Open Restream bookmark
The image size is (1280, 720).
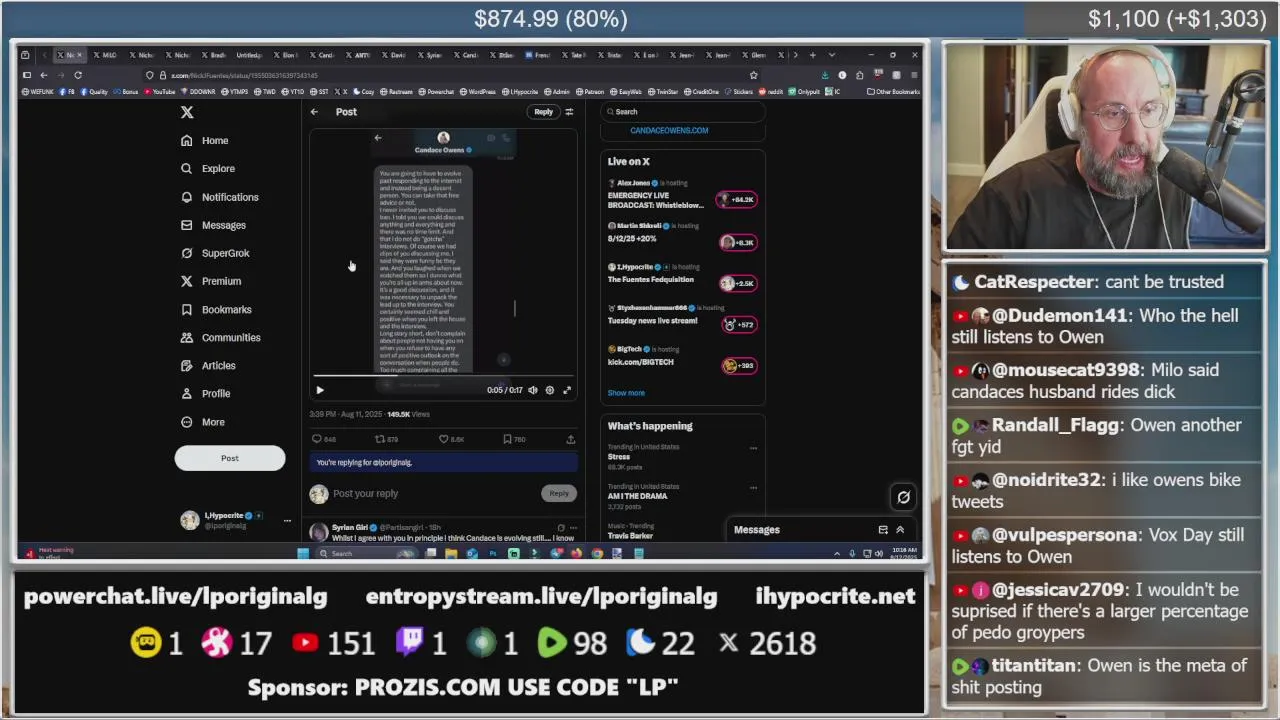pos(396,92)
